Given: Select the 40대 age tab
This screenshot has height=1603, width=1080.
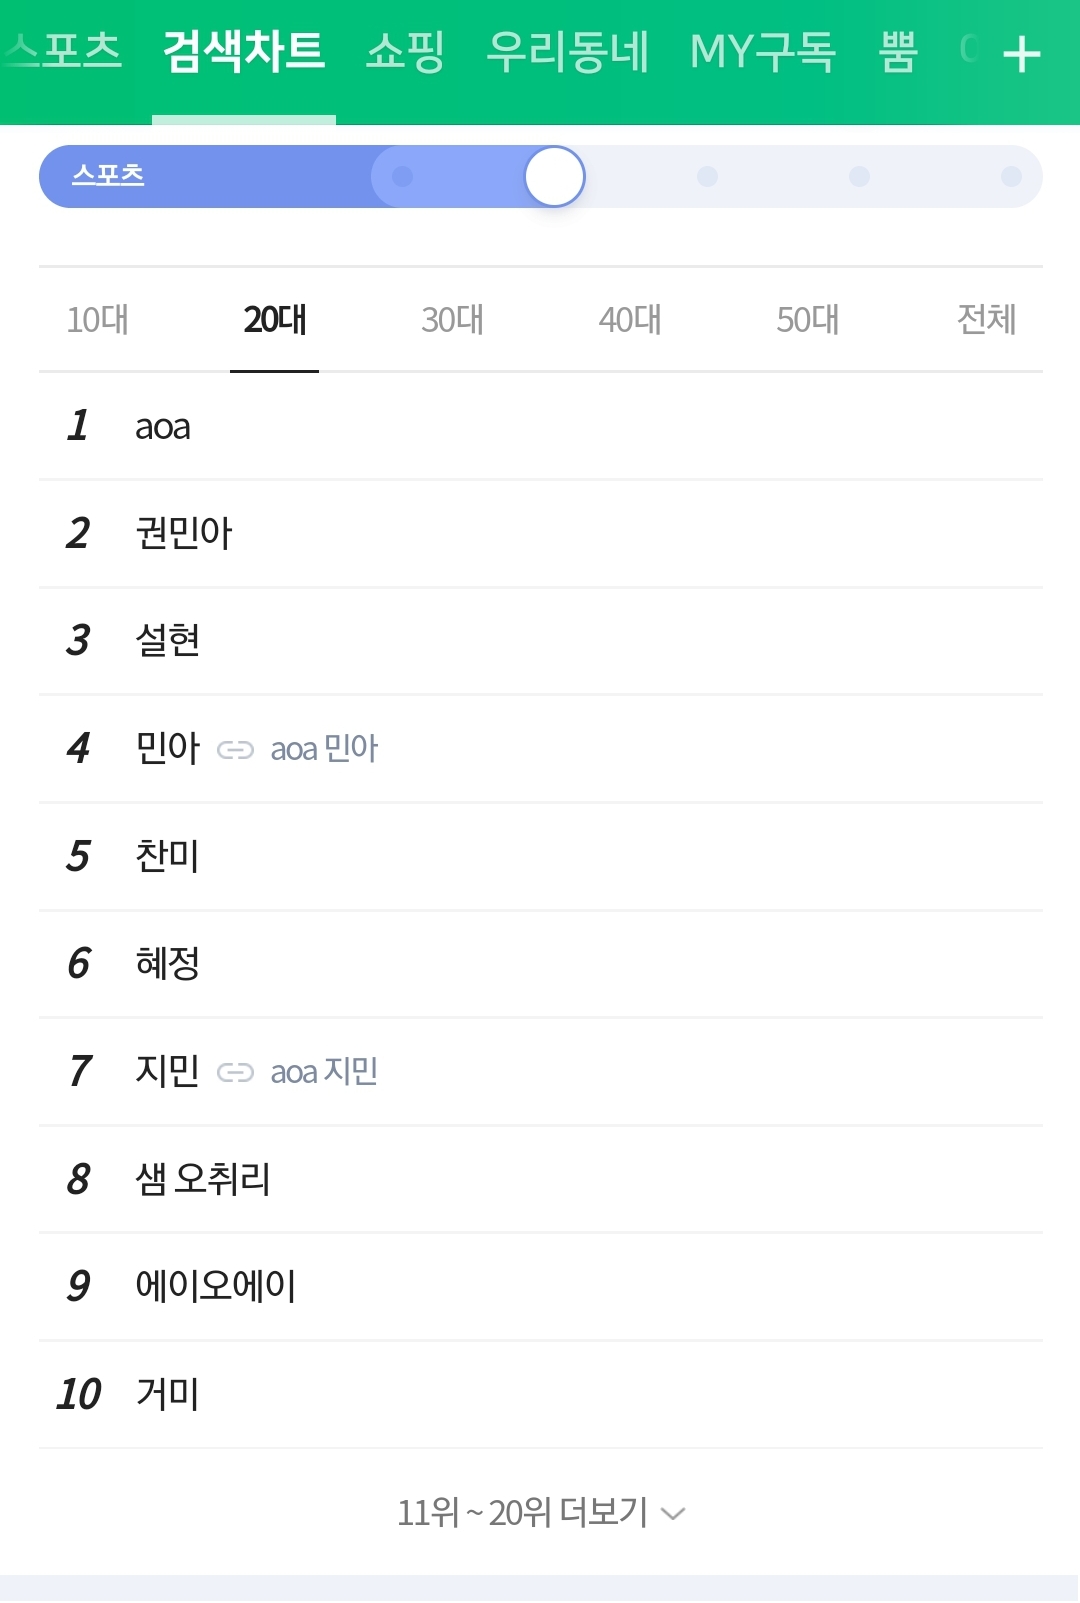Looking at the screenshot, I should click(630, 320).
